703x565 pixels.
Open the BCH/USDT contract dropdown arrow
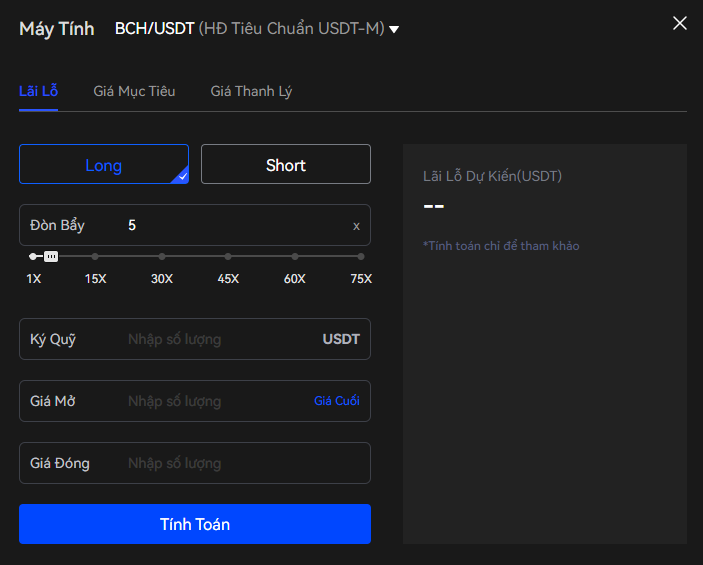[x=394, y=30]
